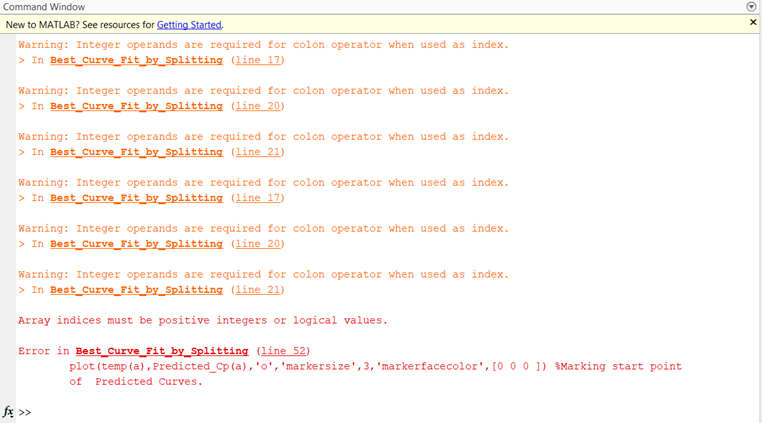Open Best_Curve_Fit_by_Splitting link beside first line 21
The height and width of the screenshot is (423, 762).
click(x=137, y=152)
